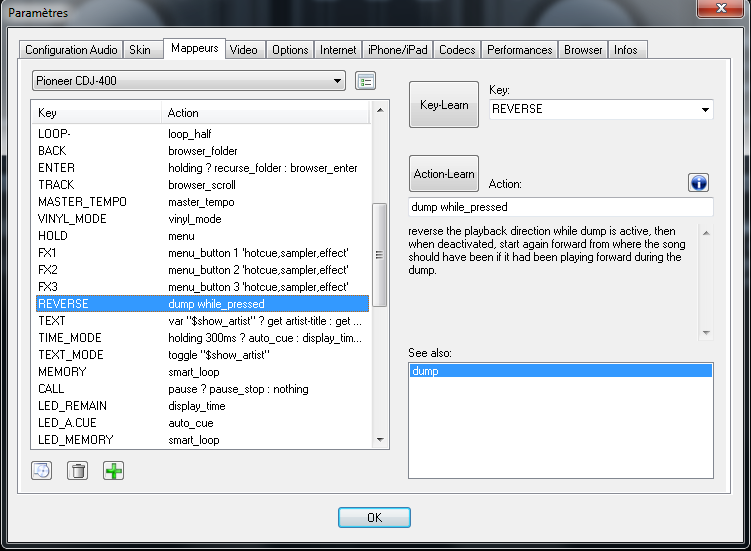This screenshot has width=751, height=551.
Task: Select the Mappeurs tab
Action: pyautogui.click(x=194, y=48)
